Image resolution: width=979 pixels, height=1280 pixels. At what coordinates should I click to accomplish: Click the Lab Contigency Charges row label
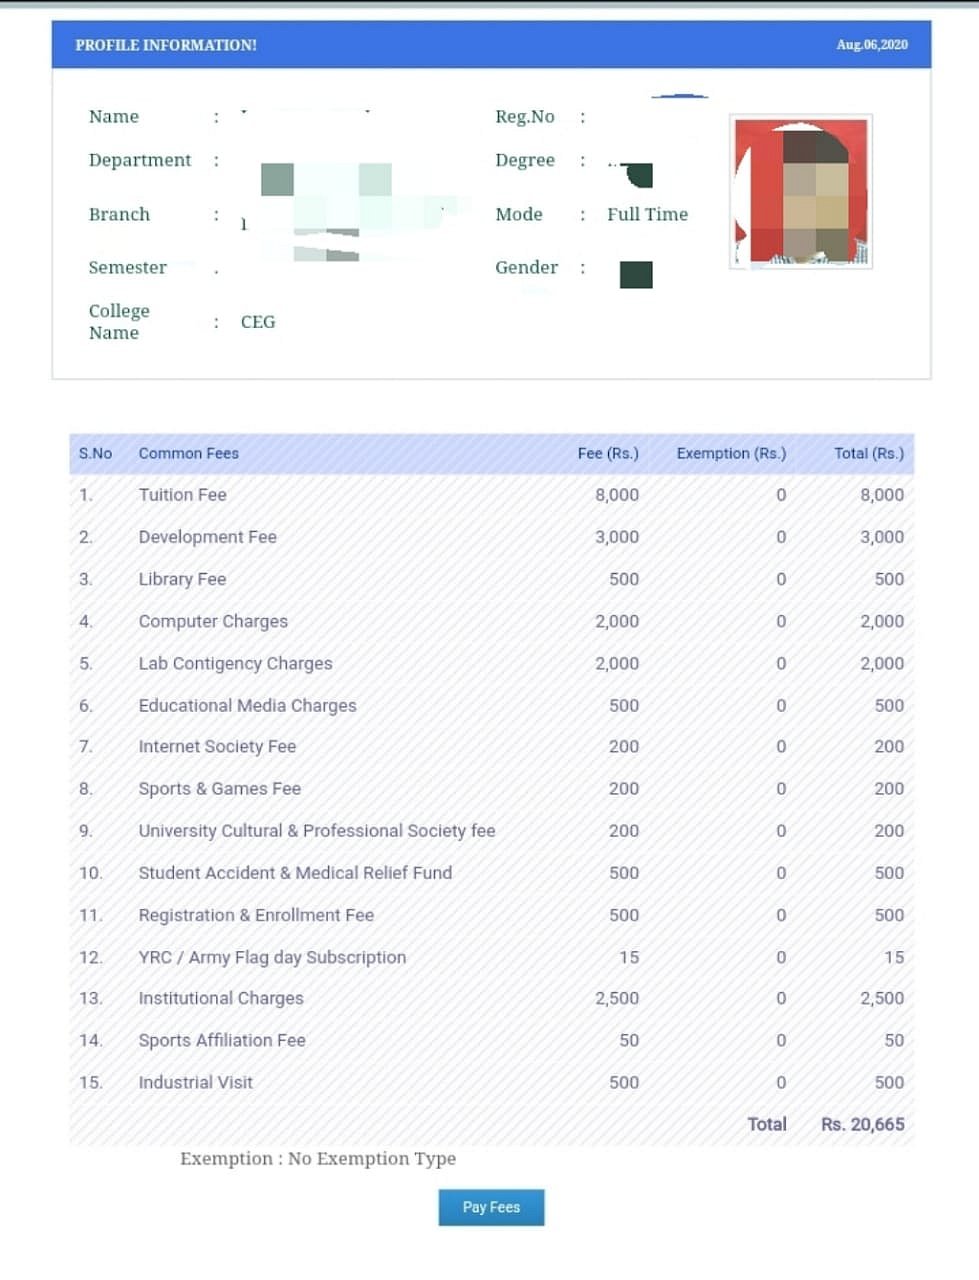coord(235,663)
